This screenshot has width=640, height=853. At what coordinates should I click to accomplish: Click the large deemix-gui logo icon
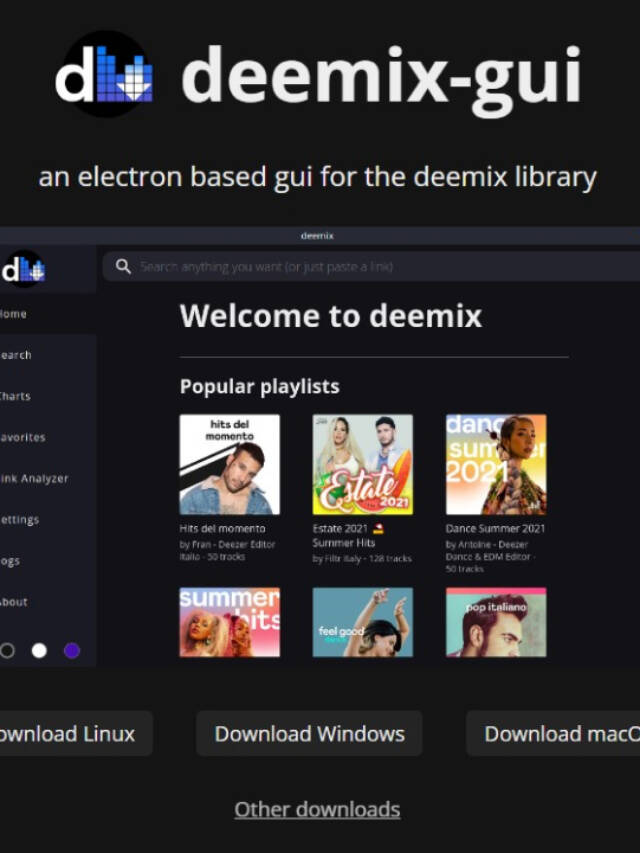pos(104,74)
